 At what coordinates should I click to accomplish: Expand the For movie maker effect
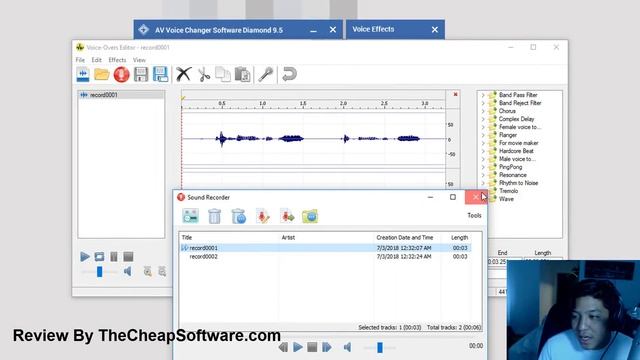coord(483,143)
